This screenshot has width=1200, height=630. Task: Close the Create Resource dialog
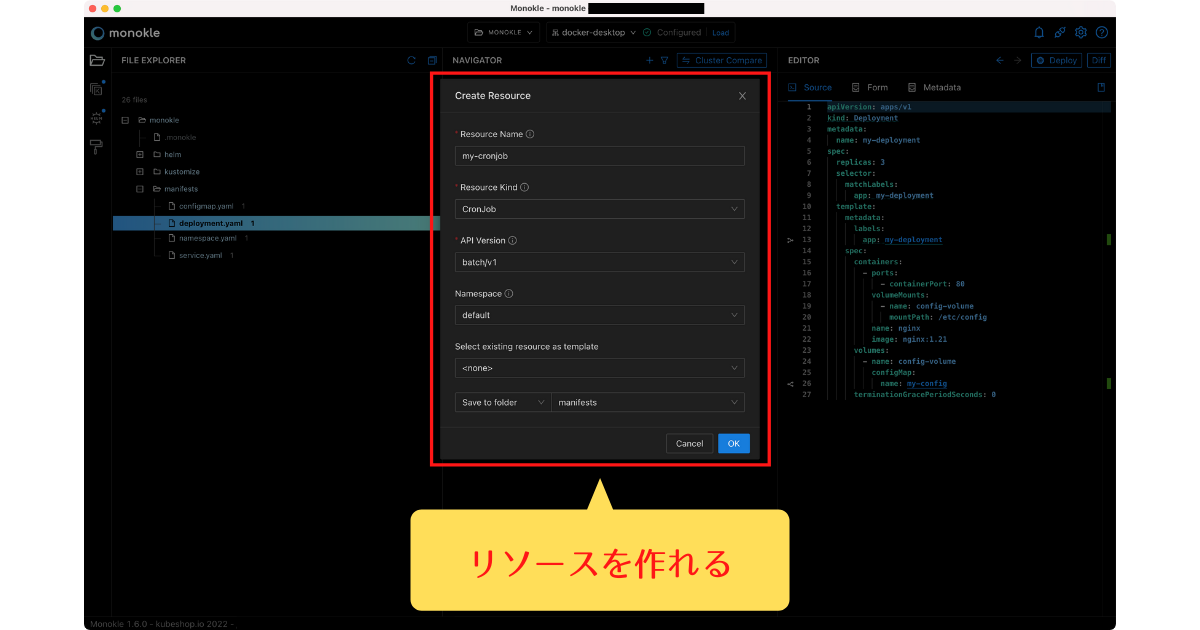pos(742,96)
